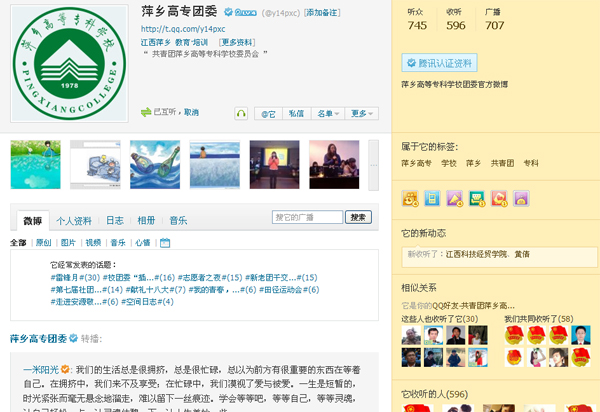The image size is (600, 412).
Task: Switch to the 个人资料 tab
Action: [73, 221]
